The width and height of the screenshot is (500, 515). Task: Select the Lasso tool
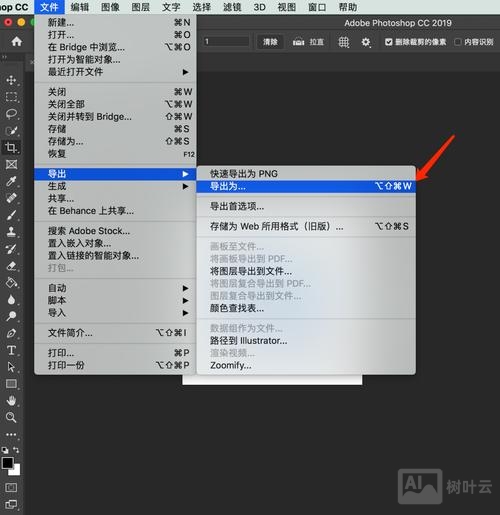tap(11, 114)
